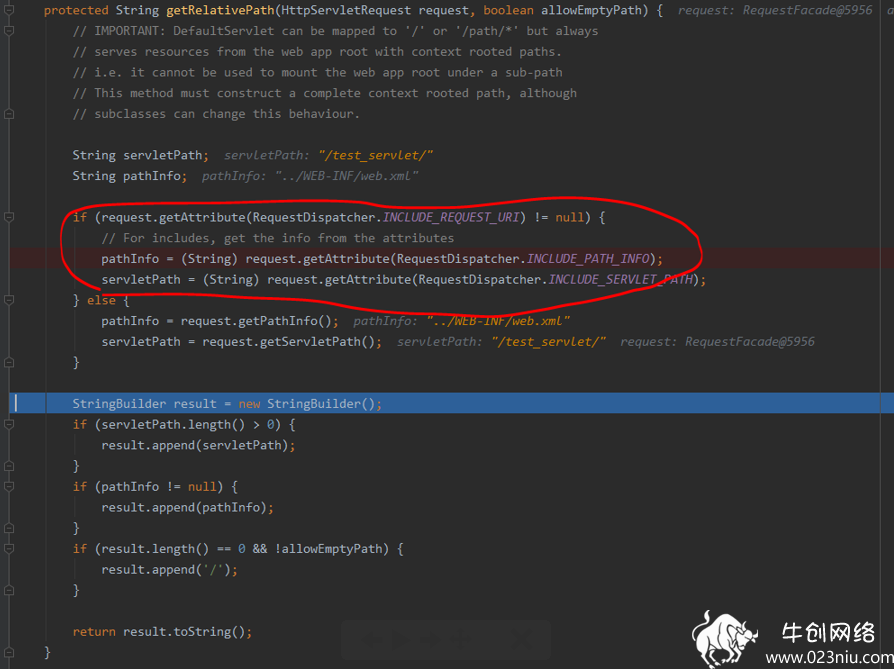The height and width of the screenshot is (669, 894).
Task: Click fold end marker beside 'subclasses can change' comment
Action: coord(9,114)
